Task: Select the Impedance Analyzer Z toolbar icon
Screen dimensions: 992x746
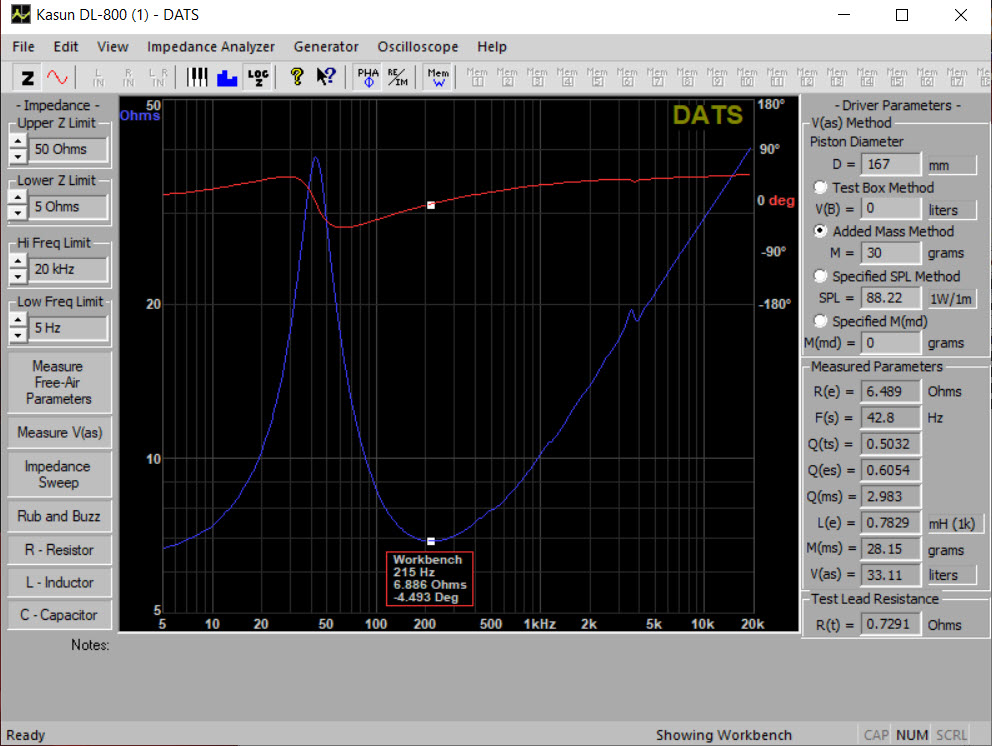Action: click(28, 77)
